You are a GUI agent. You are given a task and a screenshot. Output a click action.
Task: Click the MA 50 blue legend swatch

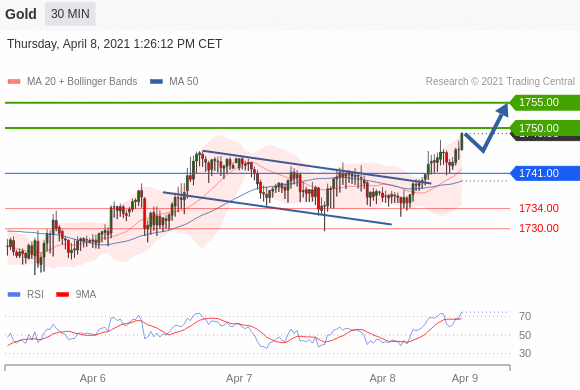pyautogui.click(x=156, y=81)
